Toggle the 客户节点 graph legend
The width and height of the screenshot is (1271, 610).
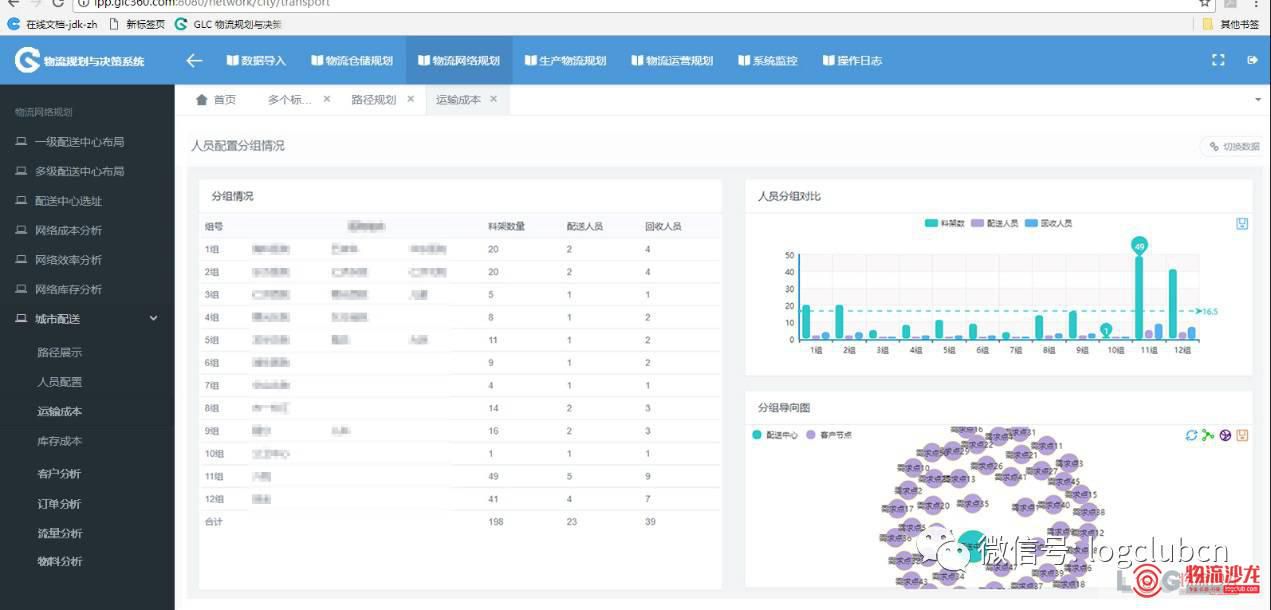(x=829, y=435)
